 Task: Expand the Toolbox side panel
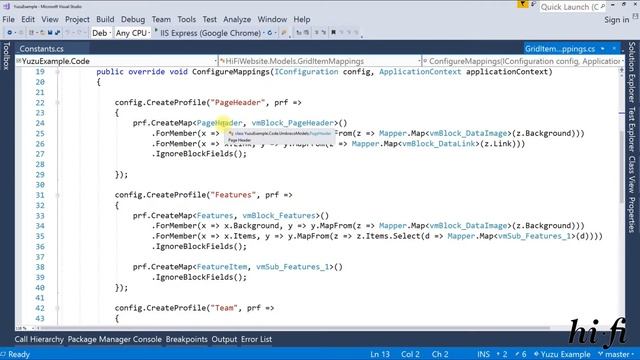click(x=6, y=56)
